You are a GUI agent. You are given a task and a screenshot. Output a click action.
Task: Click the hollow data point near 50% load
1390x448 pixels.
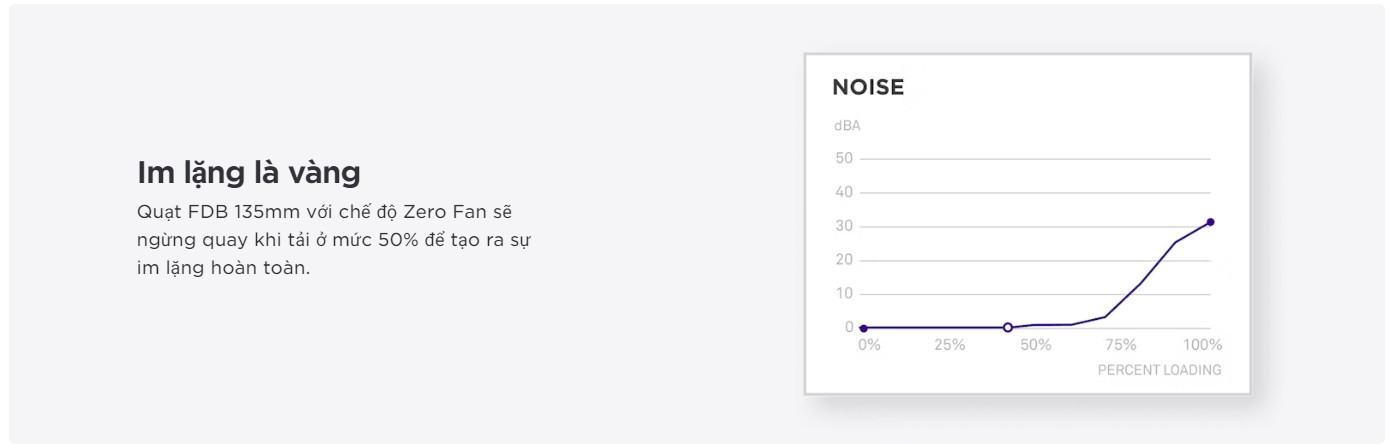(x=1007, y=327)
